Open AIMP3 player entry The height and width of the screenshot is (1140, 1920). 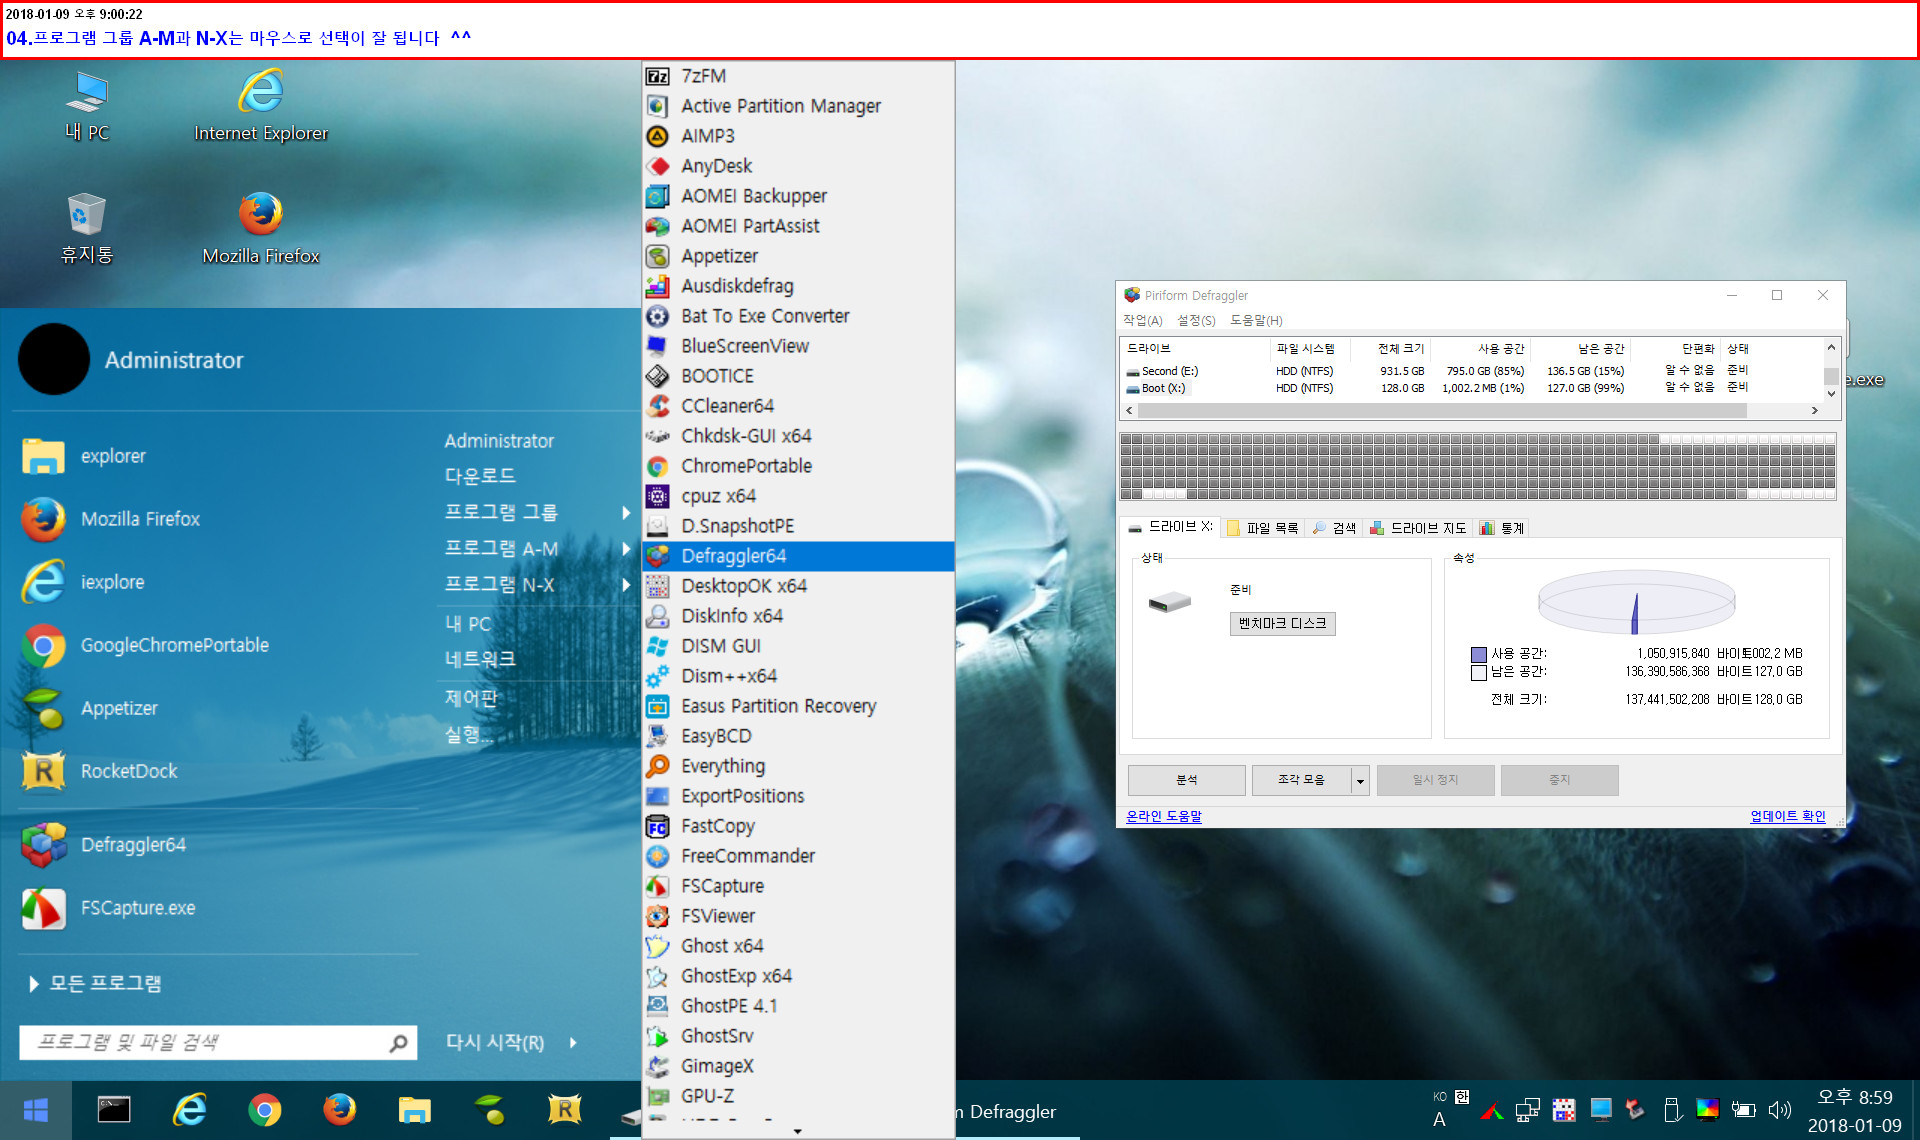coord(797,136)
